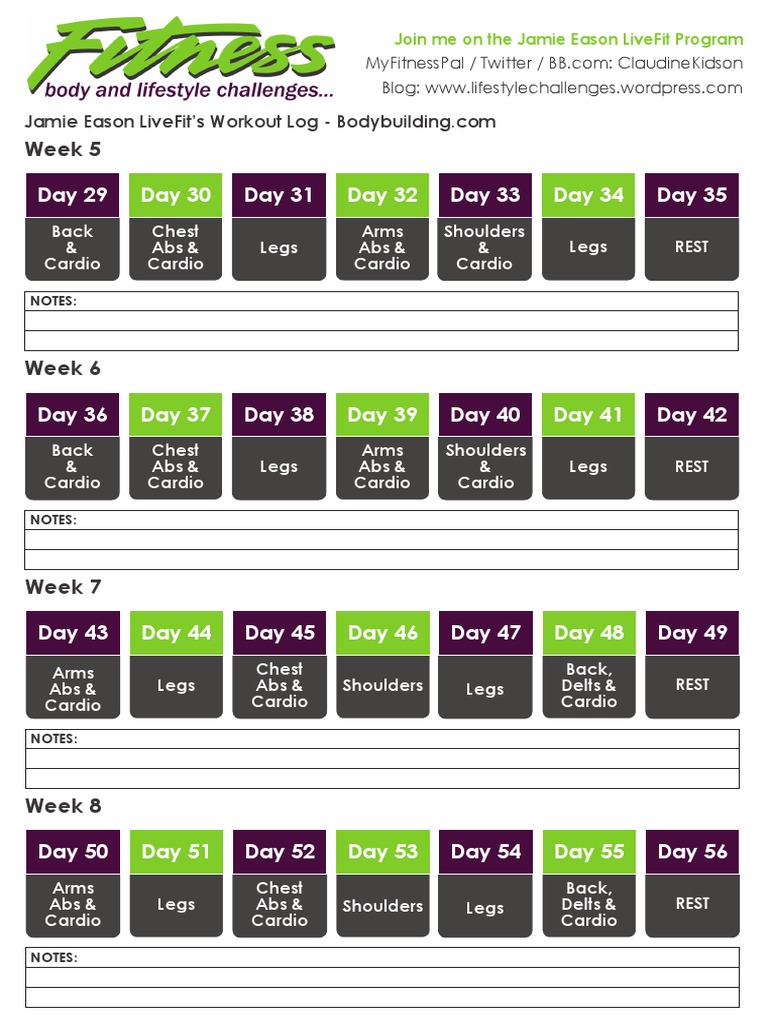Viewport: 768px width, 1024px height.
Task: Click the Fitness logo at top left
Action: (180, 58)
